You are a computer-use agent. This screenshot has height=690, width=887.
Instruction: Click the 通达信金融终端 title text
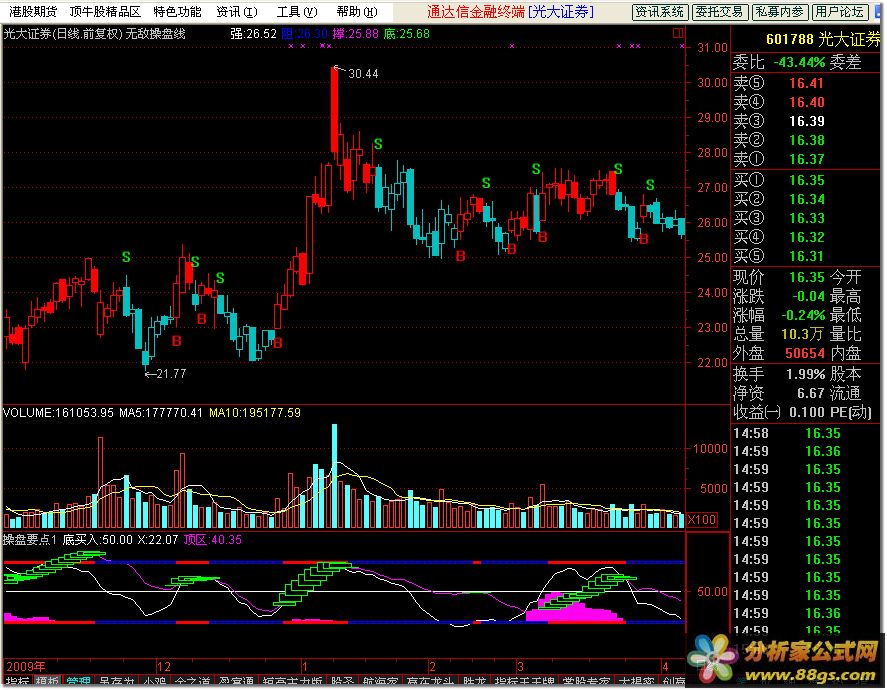475,11
